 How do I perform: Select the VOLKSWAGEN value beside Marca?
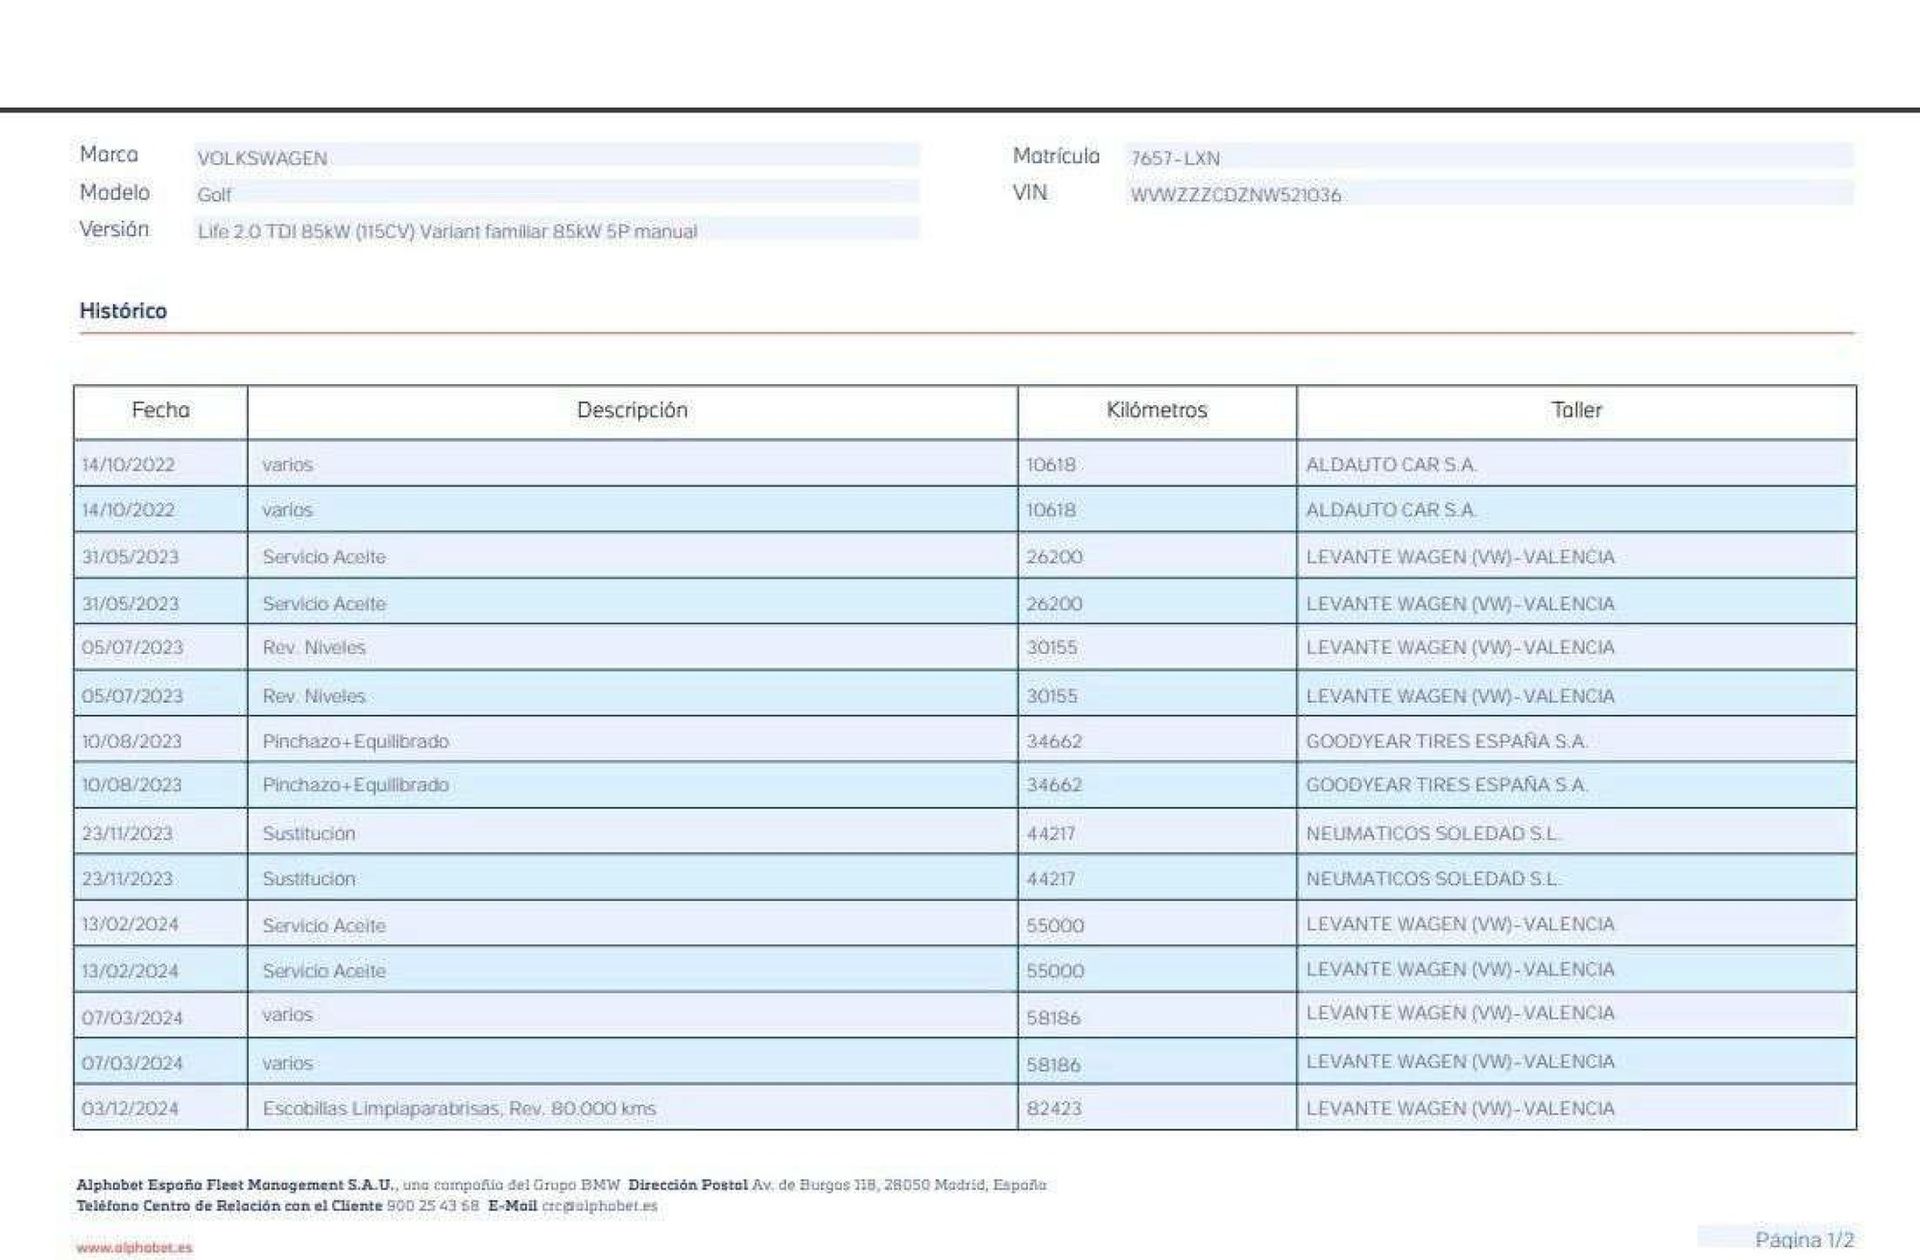(x=262, y=158)
